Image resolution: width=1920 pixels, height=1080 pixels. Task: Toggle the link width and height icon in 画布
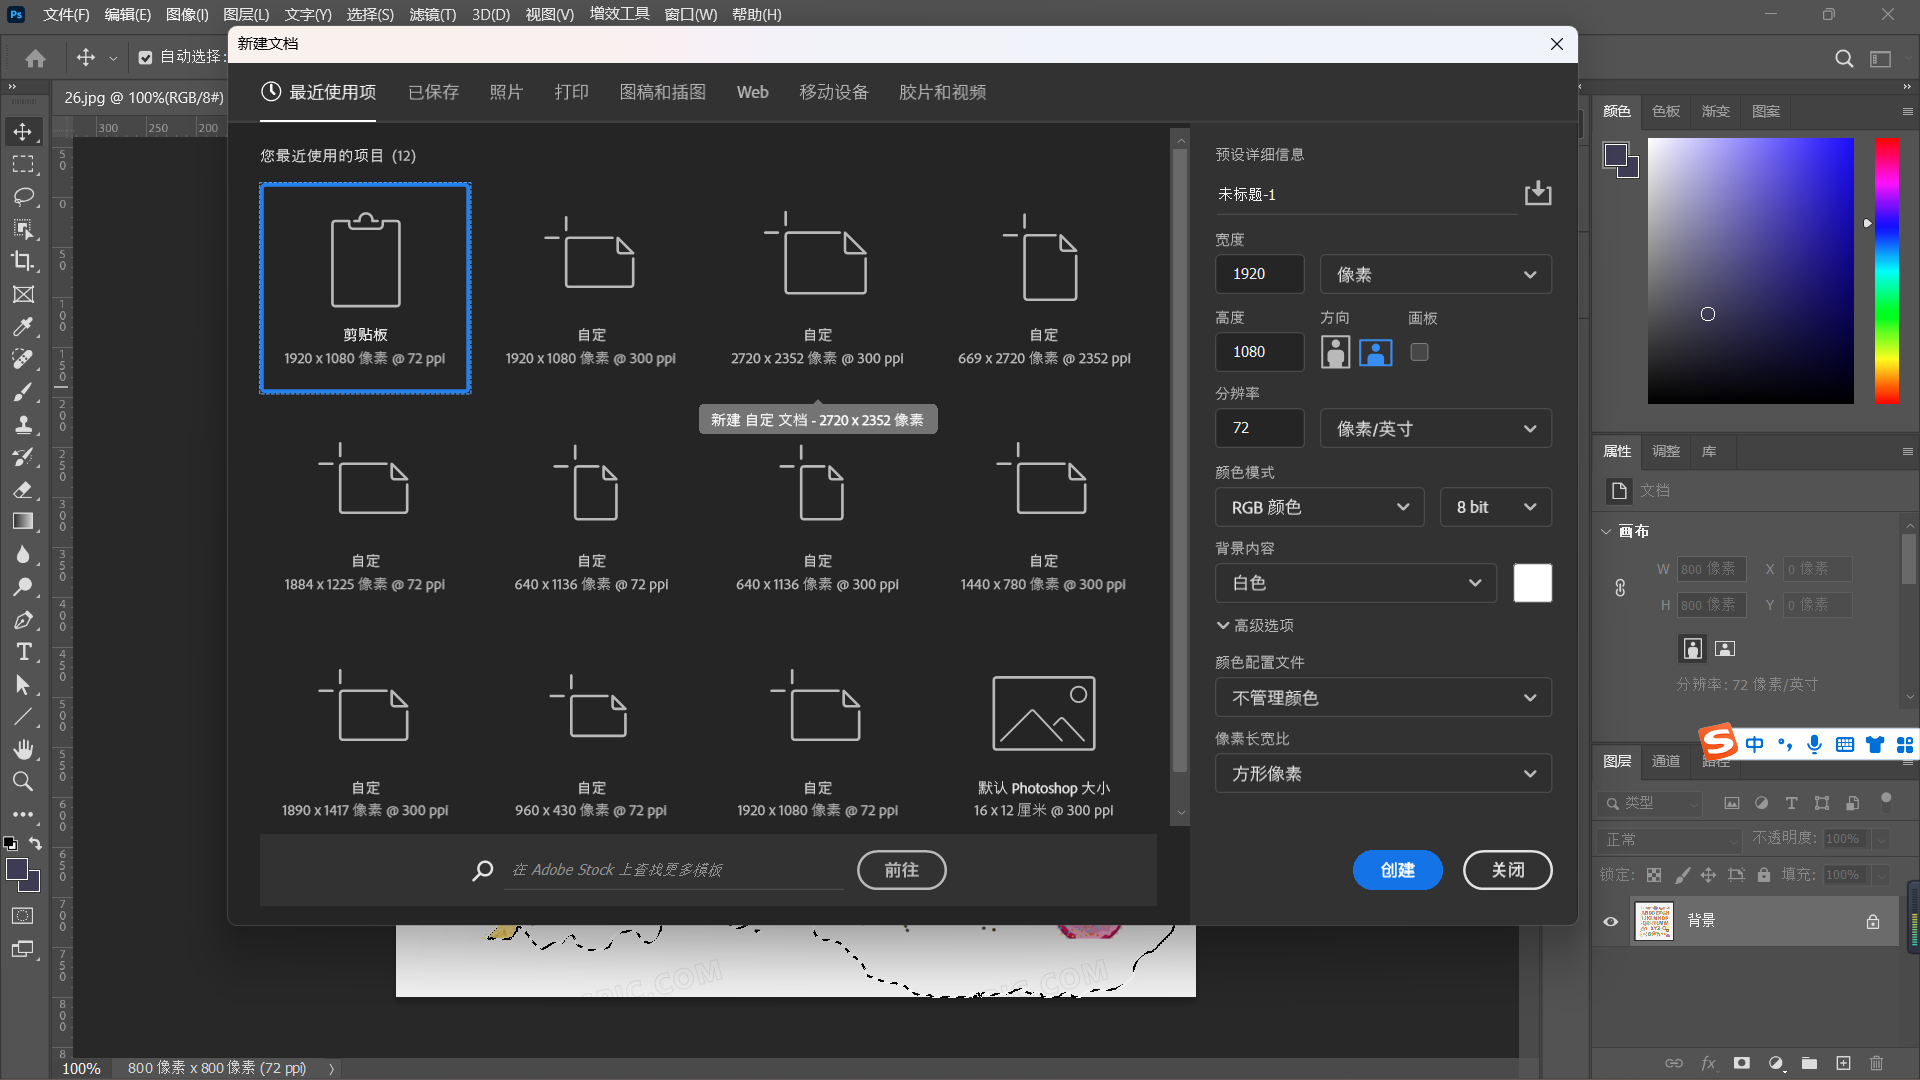[1620, 588]
